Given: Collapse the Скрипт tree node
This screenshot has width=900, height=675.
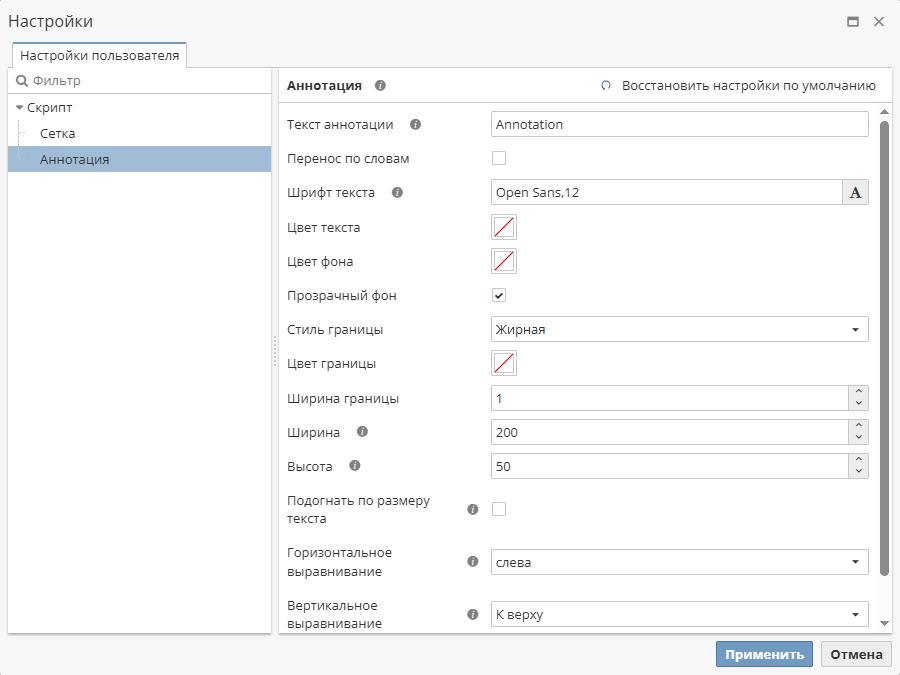Looking at the screenshot, I should (20, 108).
